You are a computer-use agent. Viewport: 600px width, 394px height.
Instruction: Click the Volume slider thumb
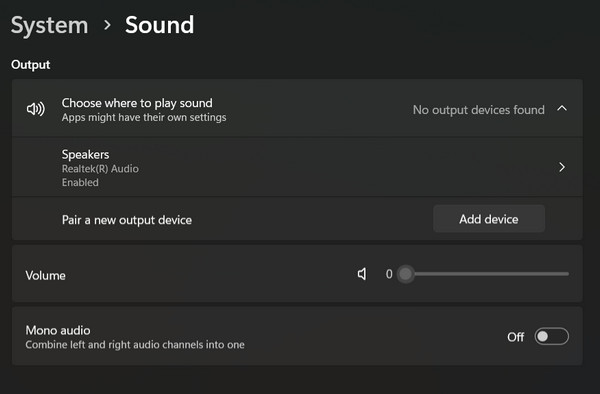tap(406, 274)
